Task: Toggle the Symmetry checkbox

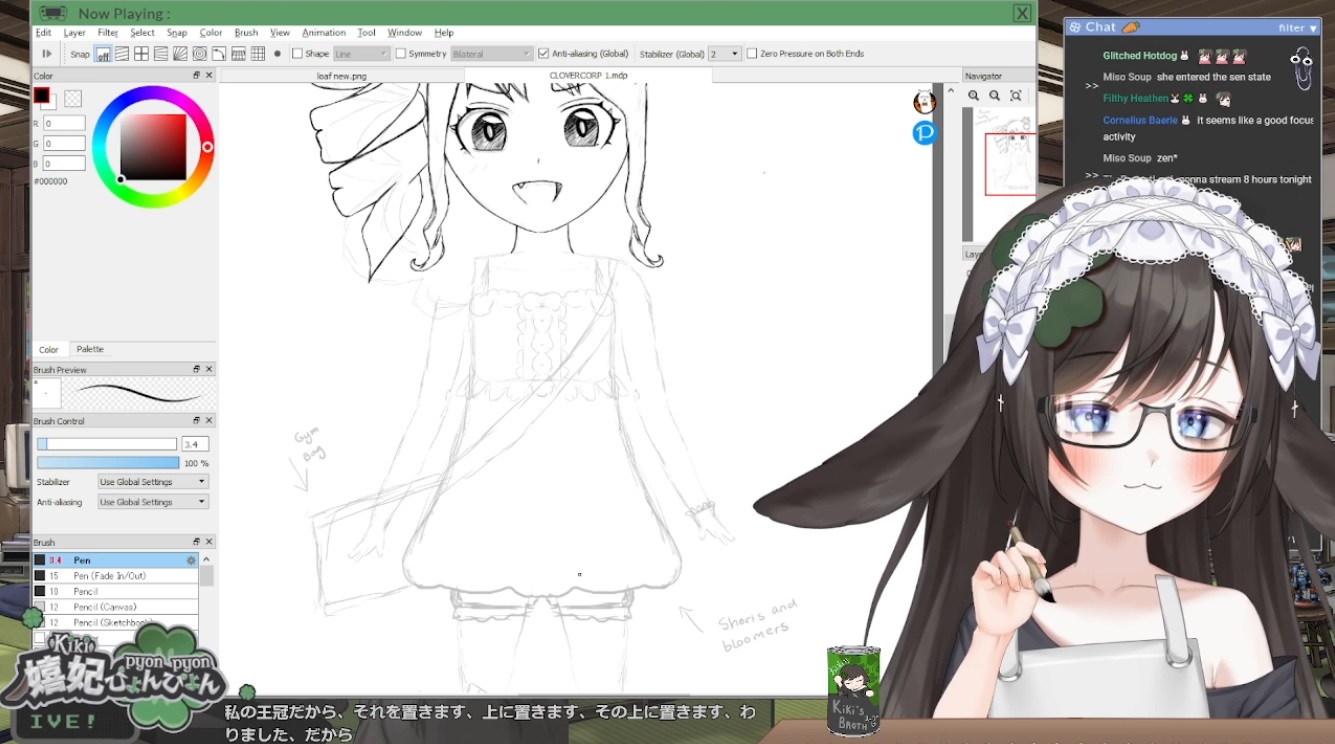Action: click(401, 54)
